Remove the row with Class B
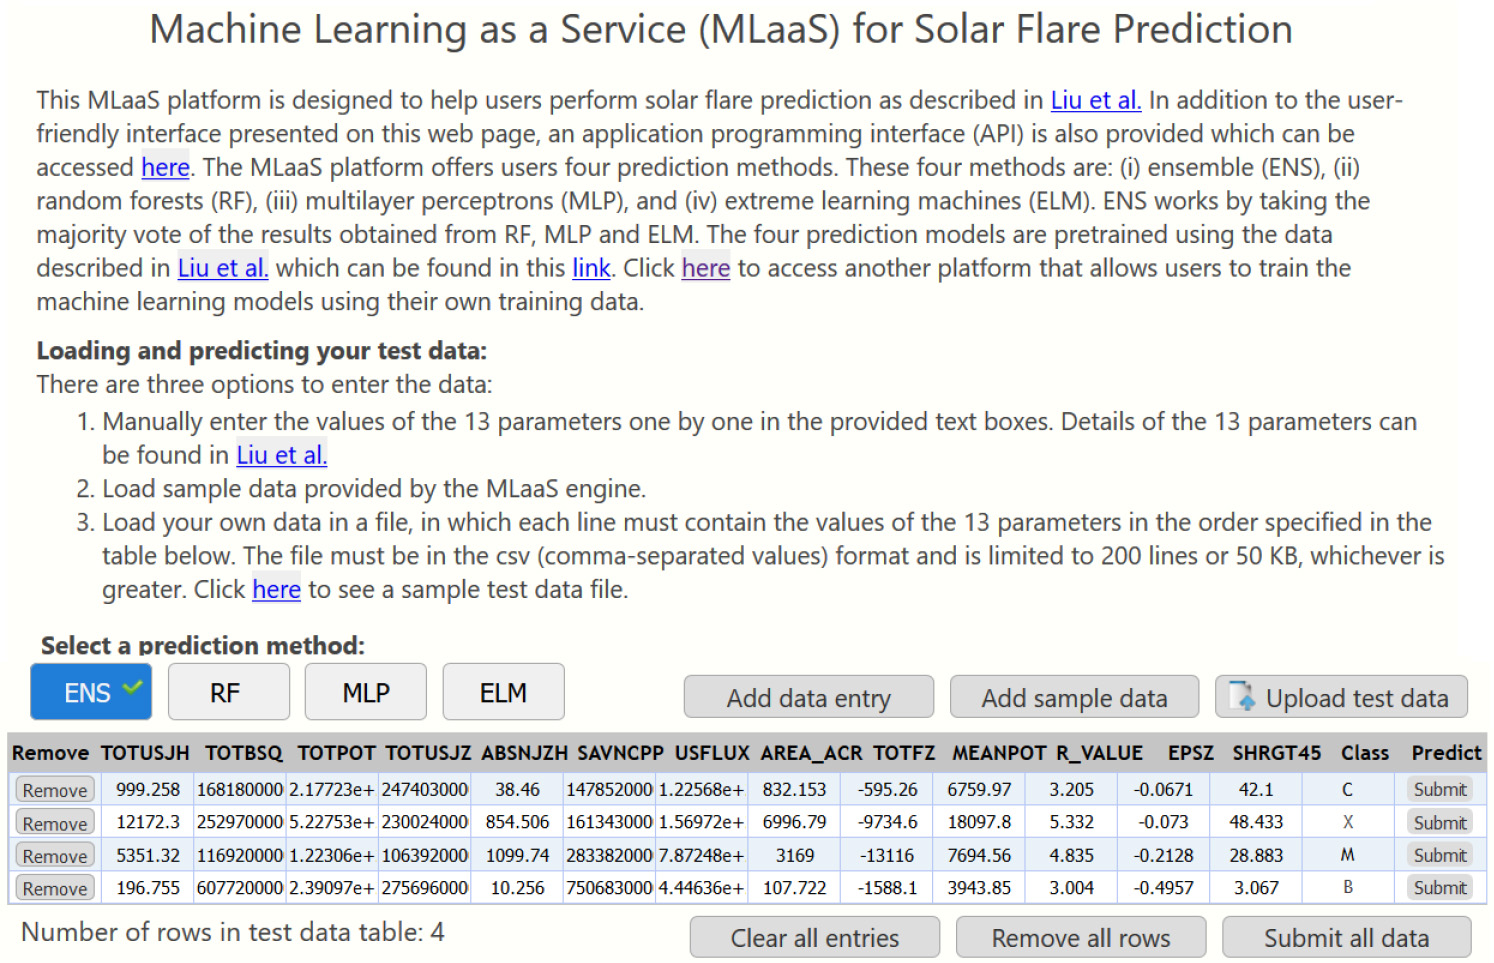Screen dimensions: 1494x963 pos(53,888)
